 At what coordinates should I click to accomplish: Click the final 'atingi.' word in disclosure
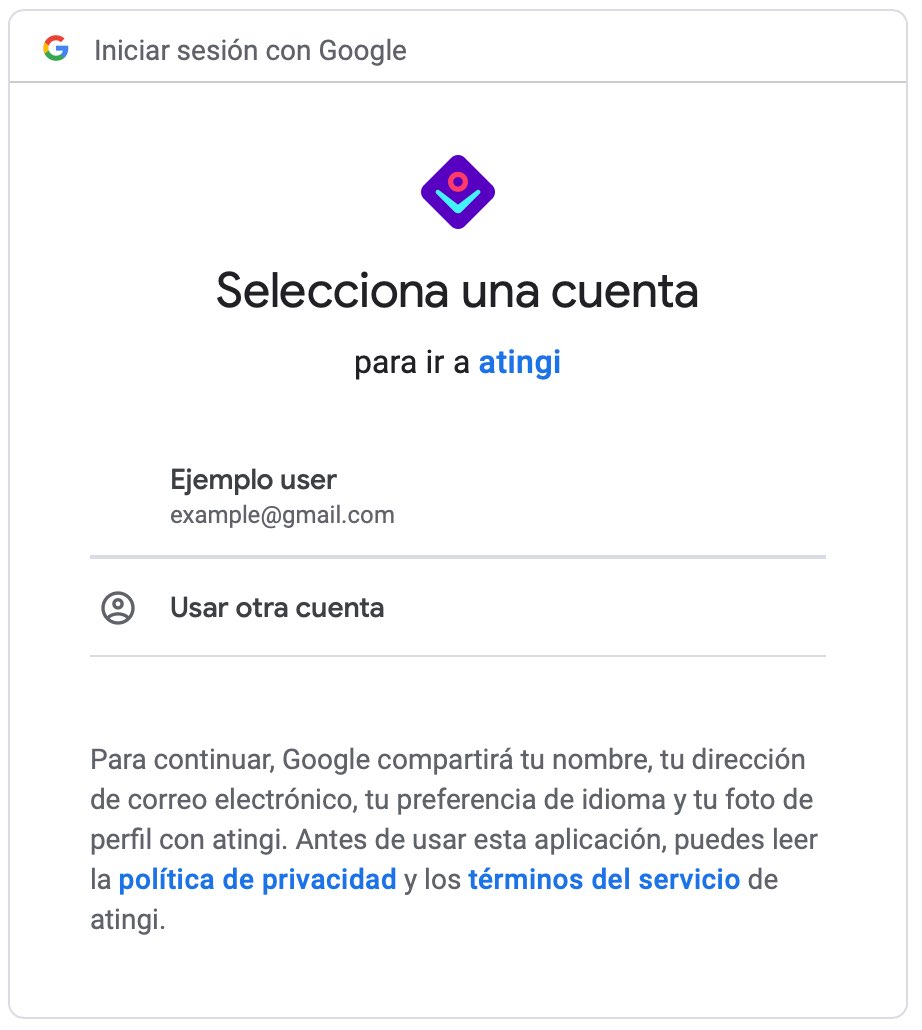pos(127,920)
